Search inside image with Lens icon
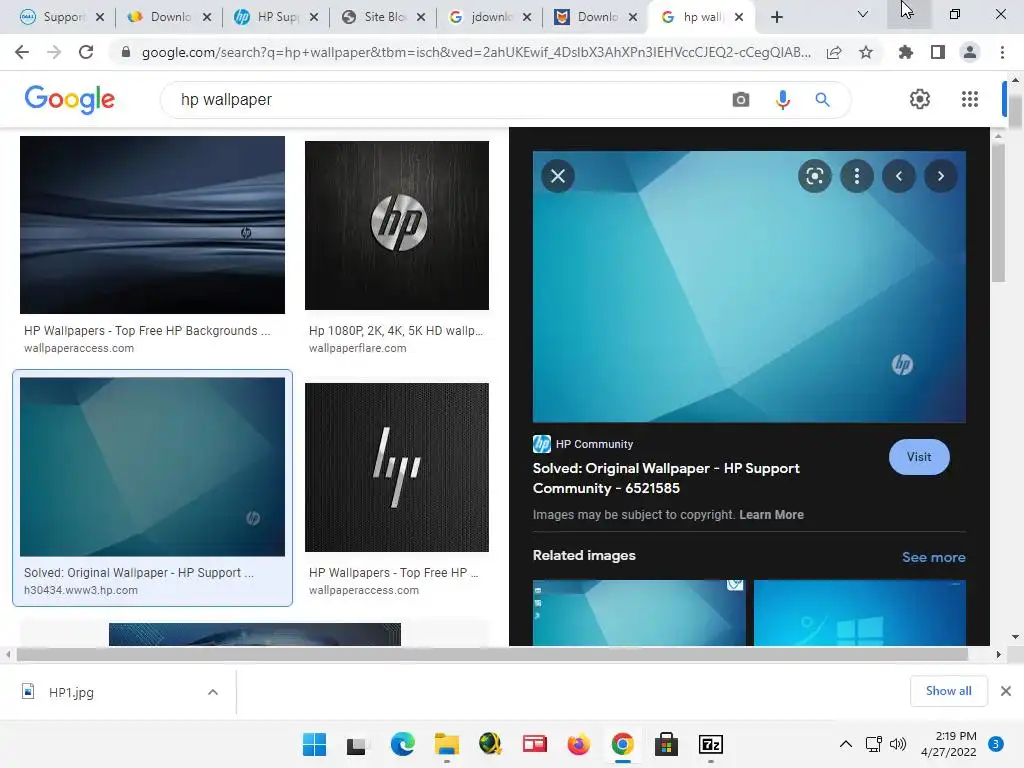Screen dimensions: 1024x768 (x=814, y=176)
